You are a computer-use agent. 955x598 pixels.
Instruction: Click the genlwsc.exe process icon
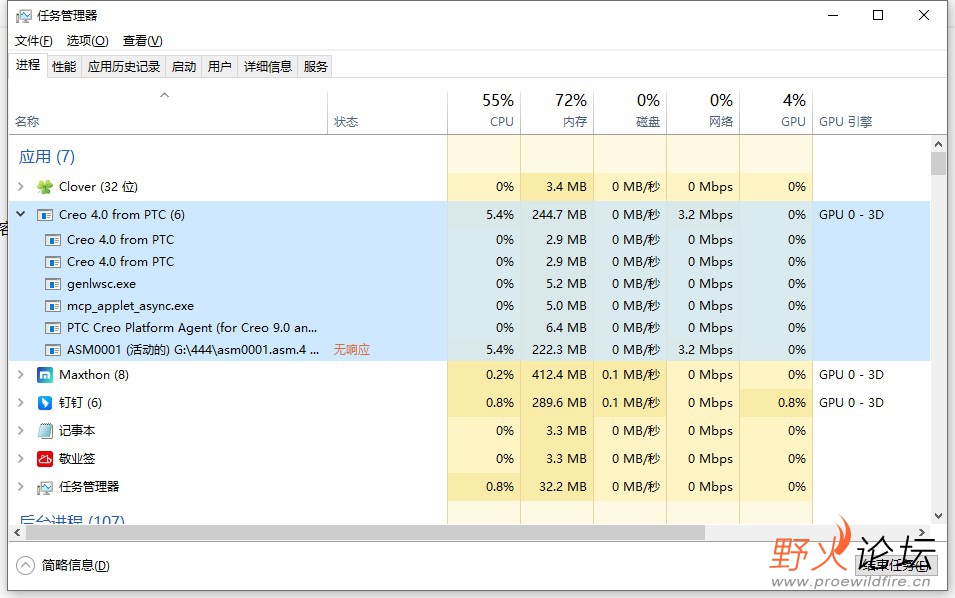[53, 284]
